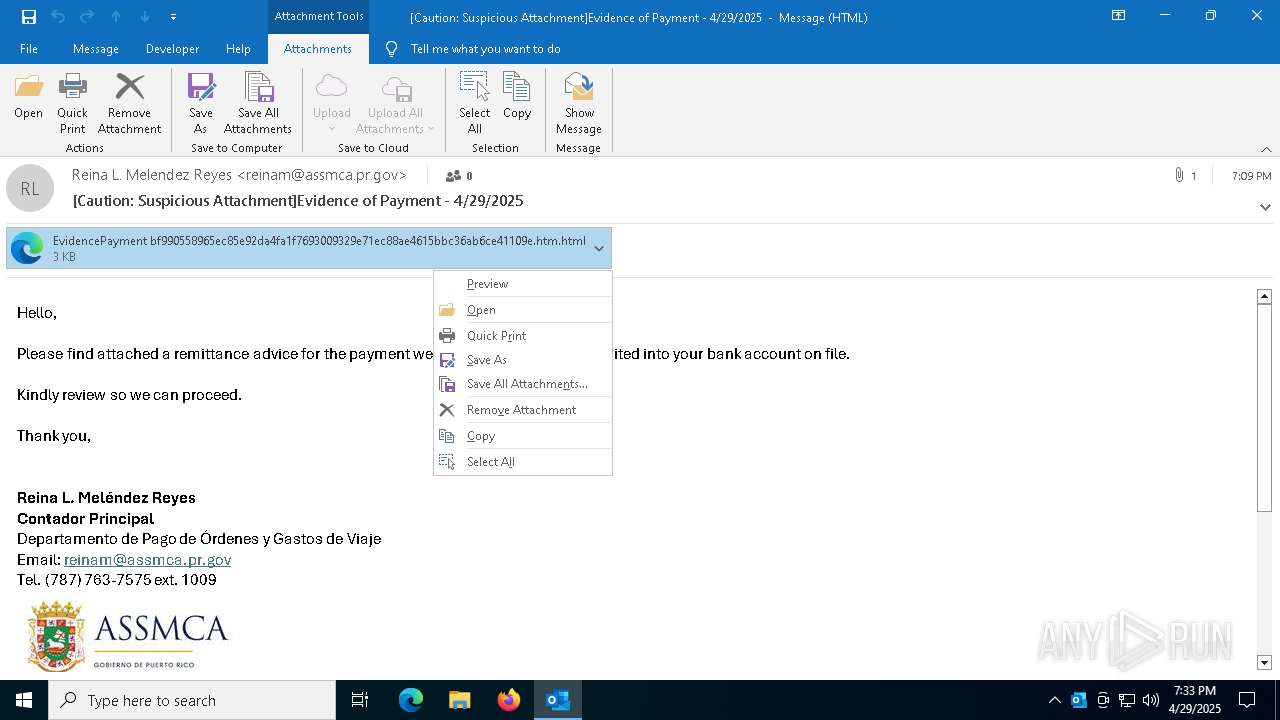1280x720 pixels.
Task: Switch to the Developer tab
Action: tap(172, 49)
